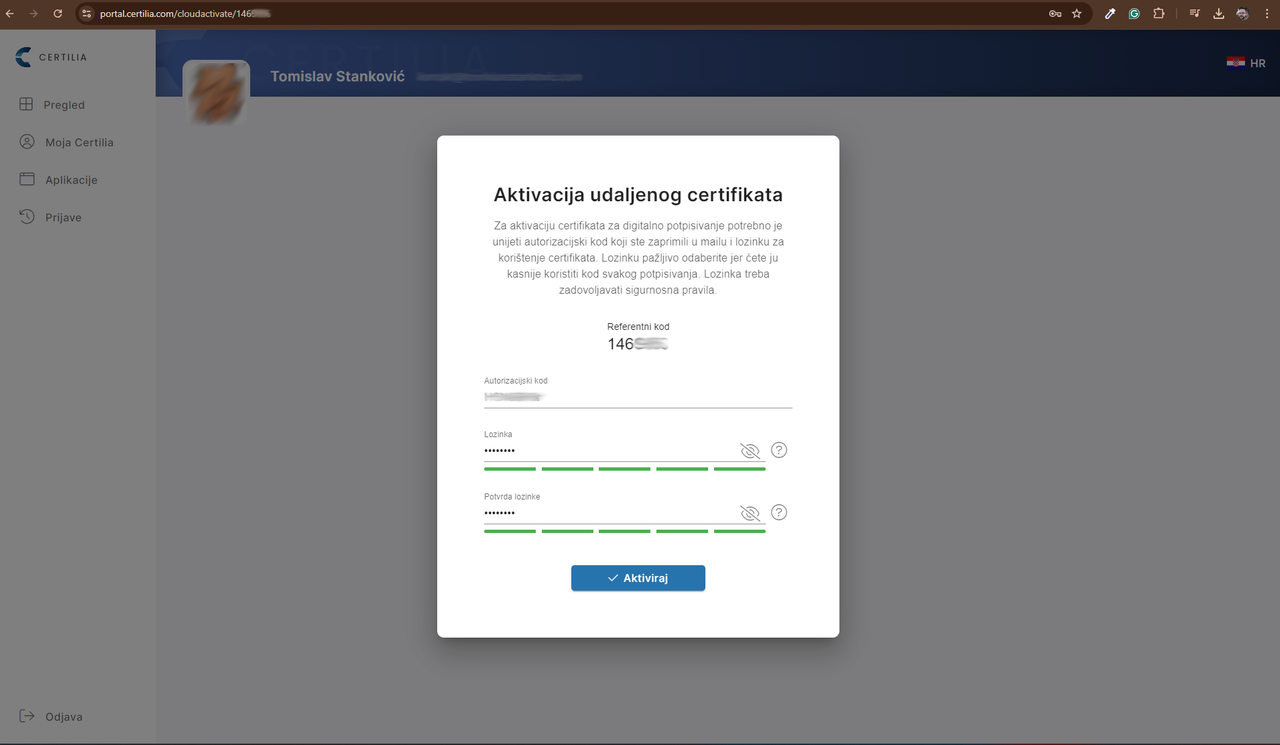The image size is (1280, 745).
Task: Open the HR language selector
Action: [1247, 62]
